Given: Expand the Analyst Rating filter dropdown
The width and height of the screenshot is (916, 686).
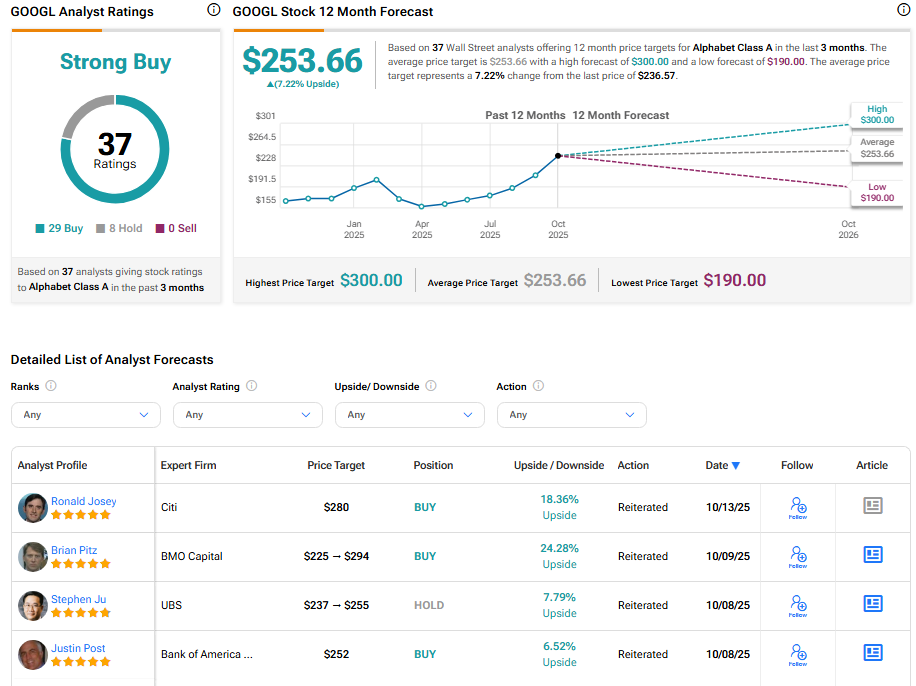Looking at the screenshot, I should click(247, 414).
